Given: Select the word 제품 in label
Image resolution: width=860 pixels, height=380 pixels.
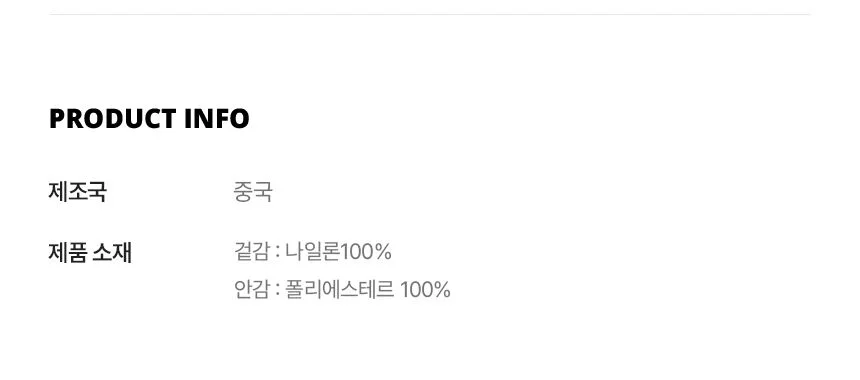Looking at the screenshot, I should point(67,253).
